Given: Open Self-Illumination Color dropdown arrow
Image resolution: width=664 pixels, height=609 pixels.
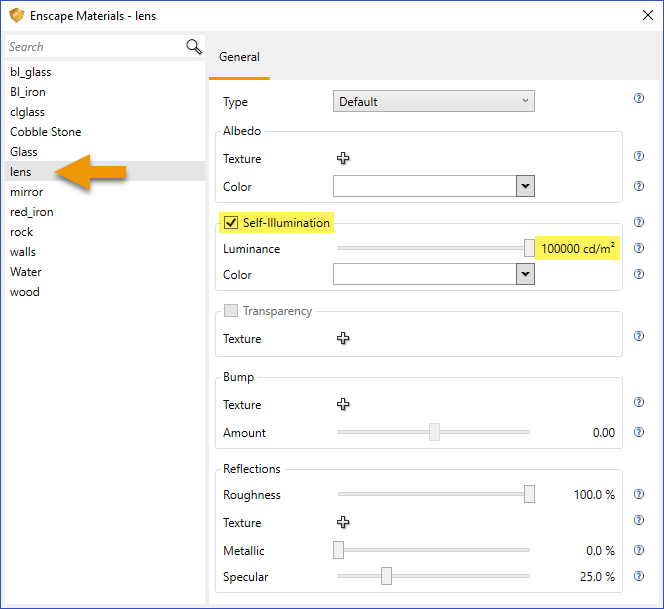Looking at the screenshot, I should pyautogui.click(x=525, y=274).
